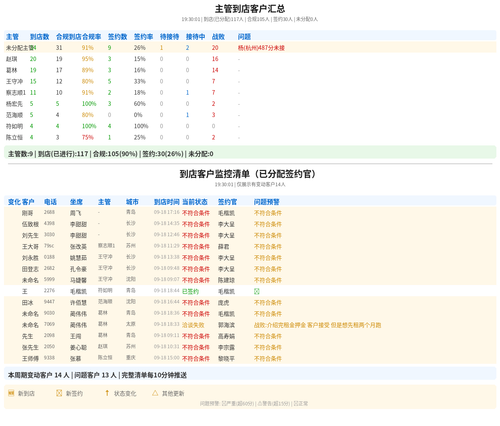Select the 主管 header in the summary table
The height and width of the screenshot is (426, 500).
tap(12, 37)
